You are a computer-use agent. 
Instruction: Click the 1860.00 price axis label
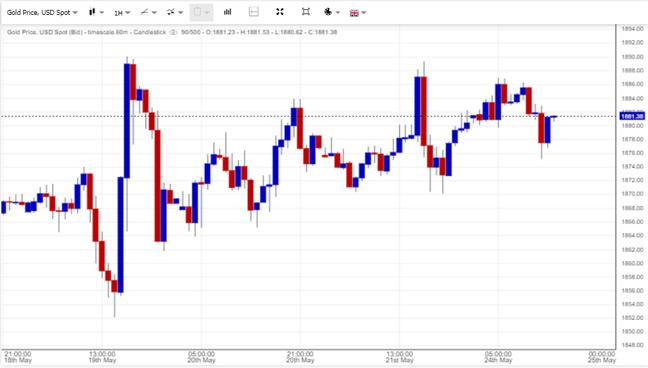click(633, 263)
